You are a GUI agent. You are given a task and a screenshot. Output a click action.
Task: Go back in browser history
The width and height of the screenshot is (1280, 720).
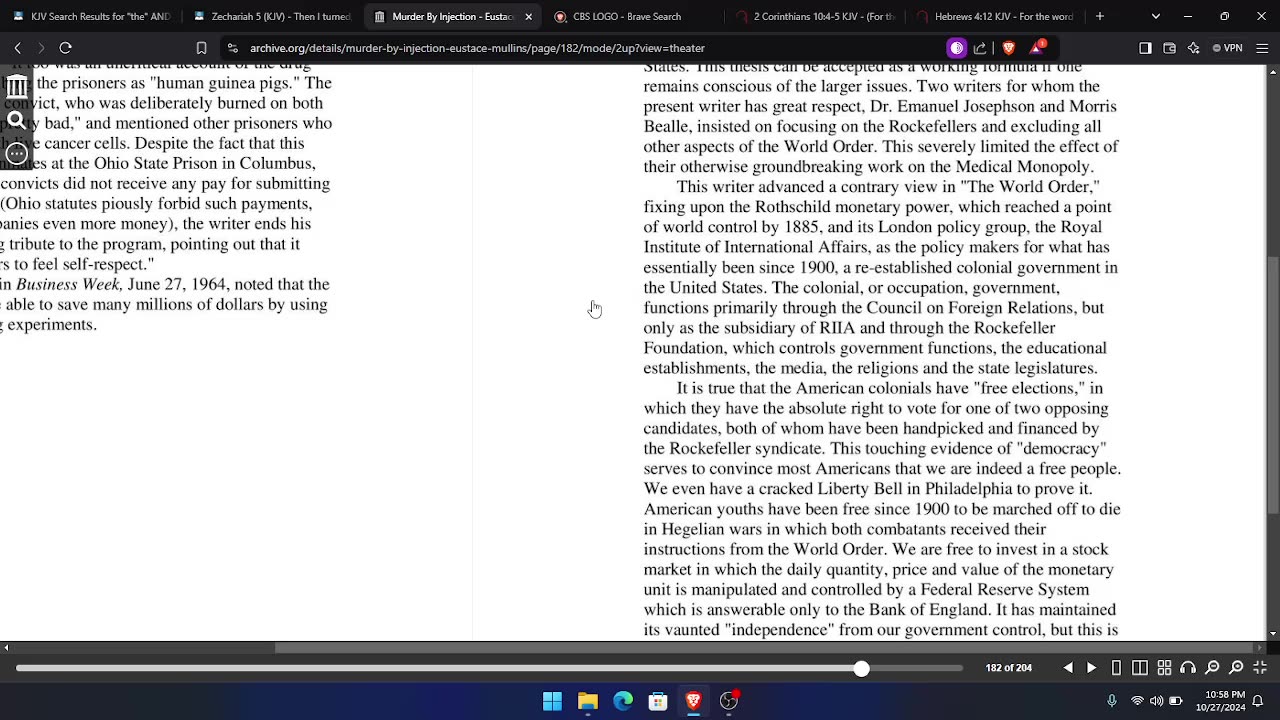tap(17, 48)
